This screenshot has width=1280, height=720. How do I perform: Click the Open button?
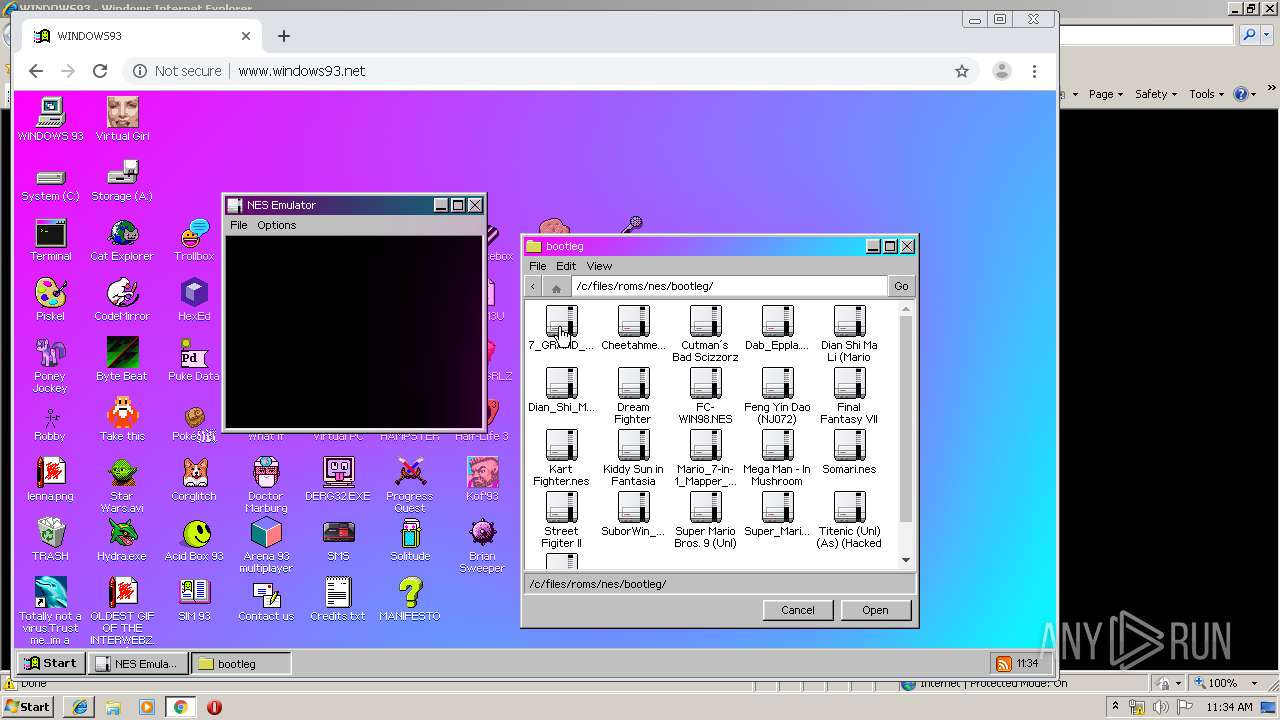pos(875,610)
